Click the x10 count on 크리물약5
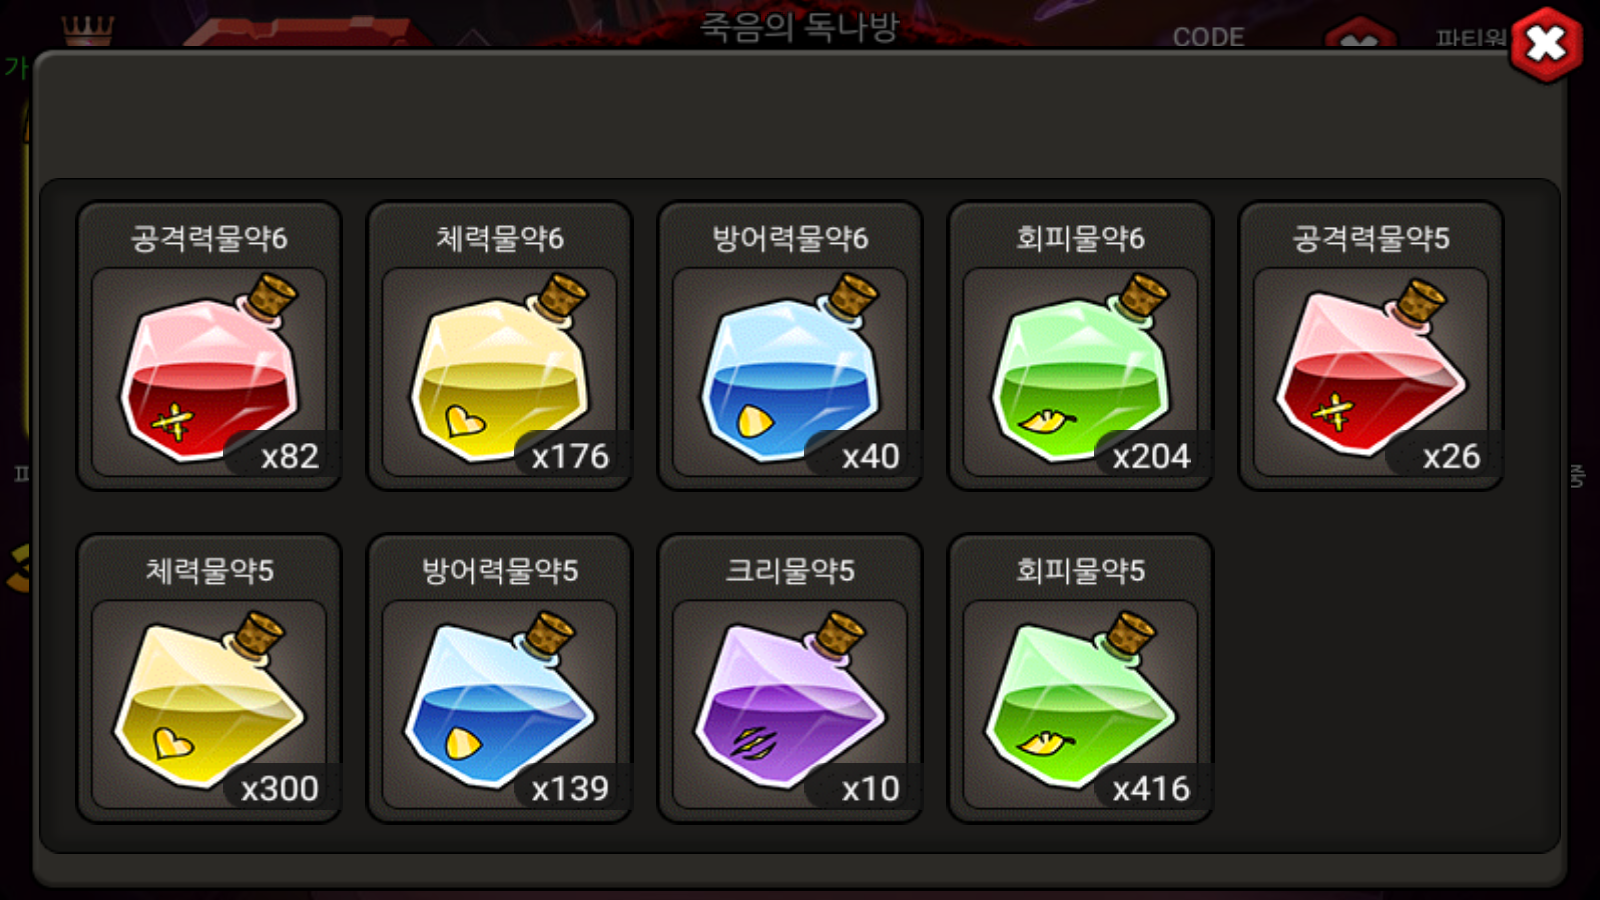 (x=870, y=789)
